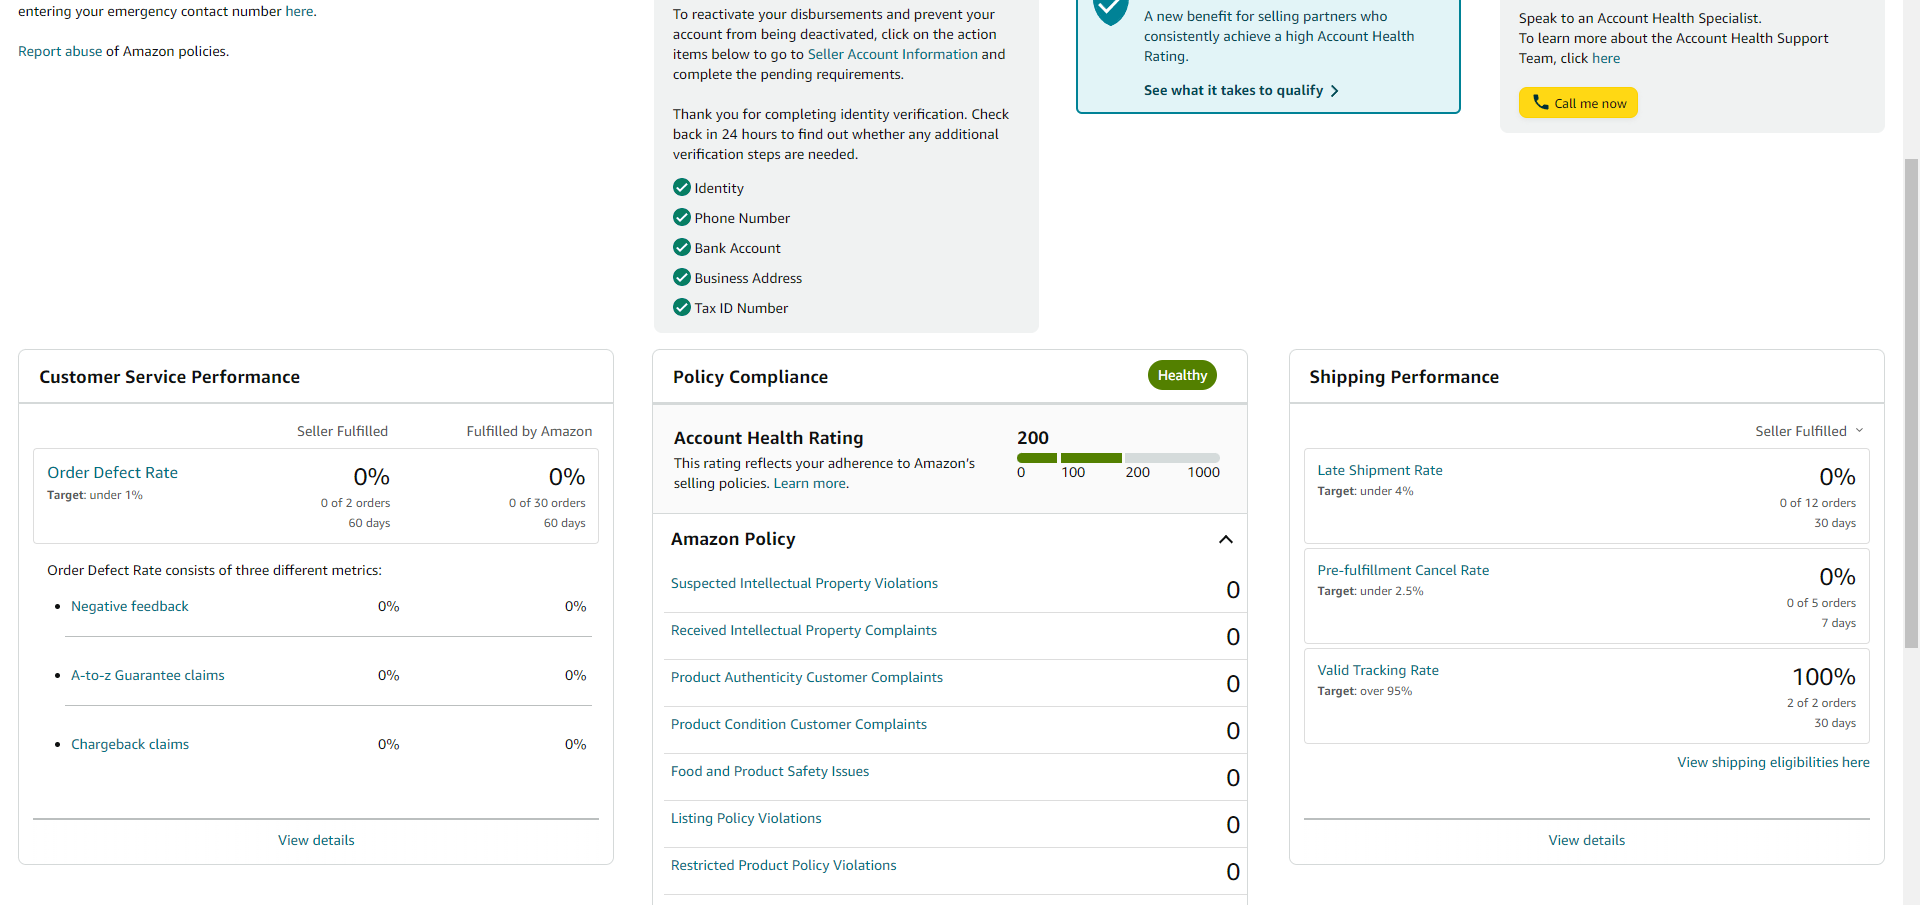Click the Account Health Rating score 200
1920x905 pixels.
tap(1033, 437)
